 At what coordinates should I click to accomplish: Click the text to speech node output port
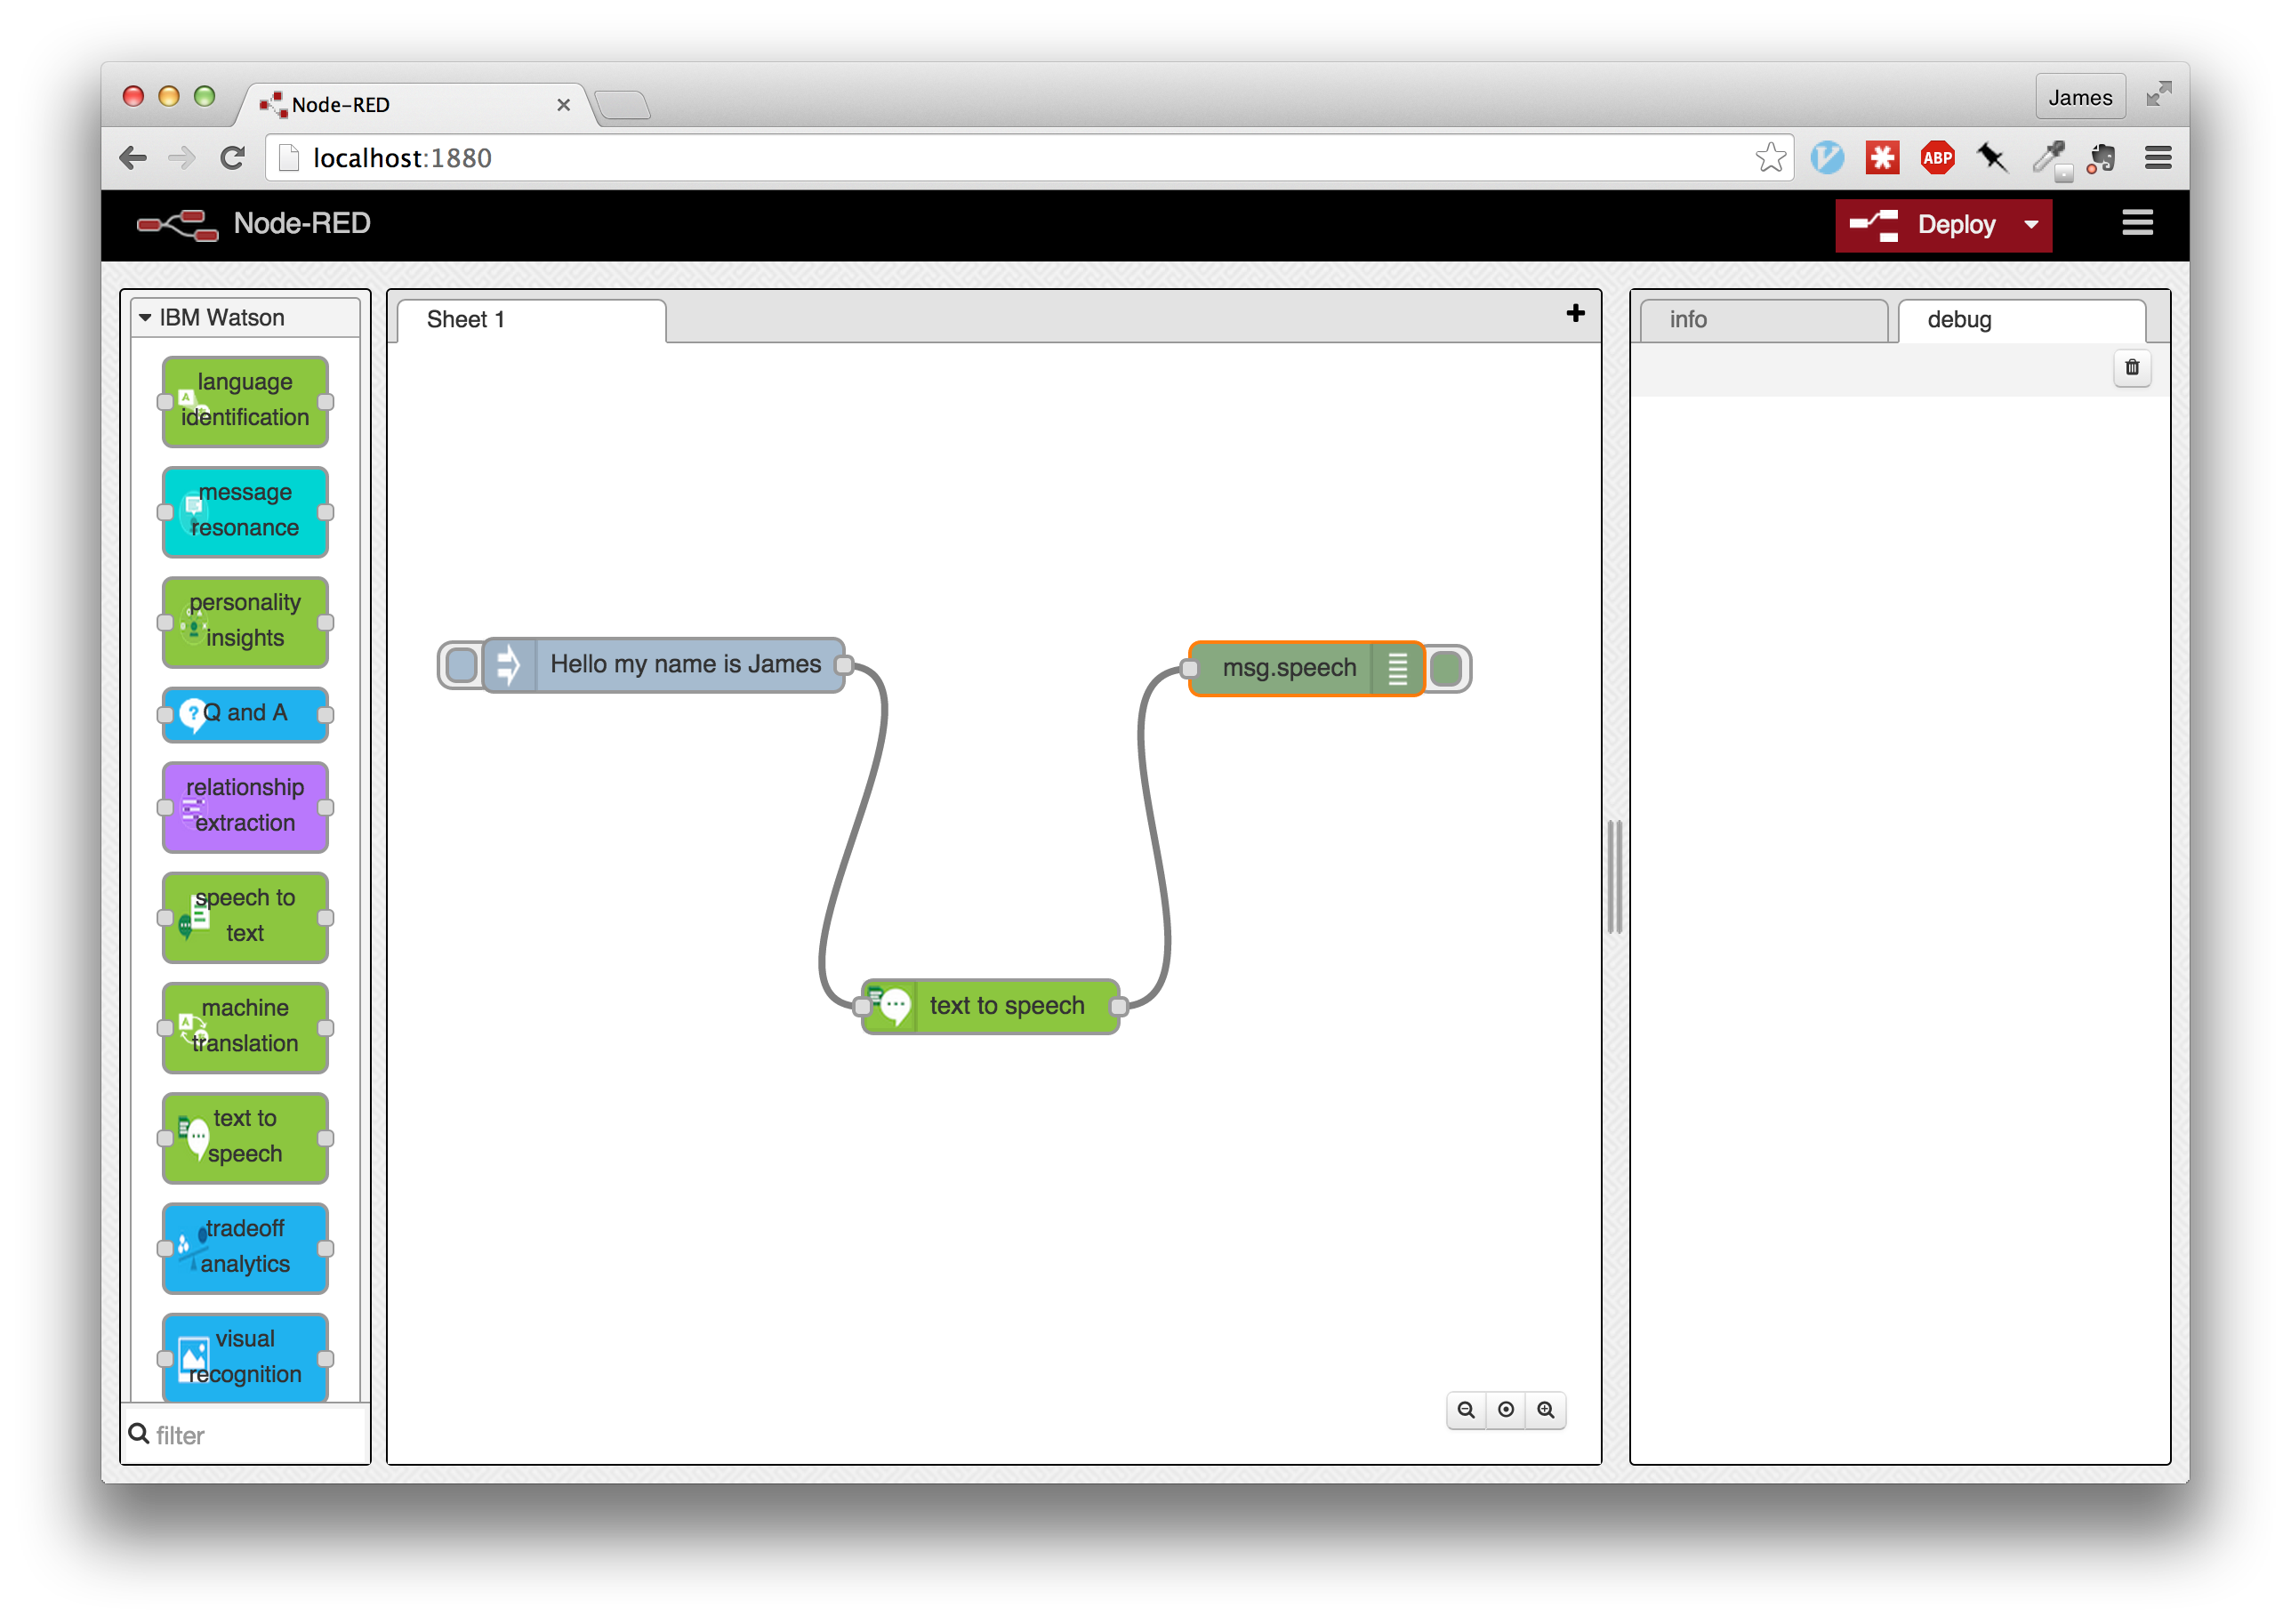coord(1118,1006)
